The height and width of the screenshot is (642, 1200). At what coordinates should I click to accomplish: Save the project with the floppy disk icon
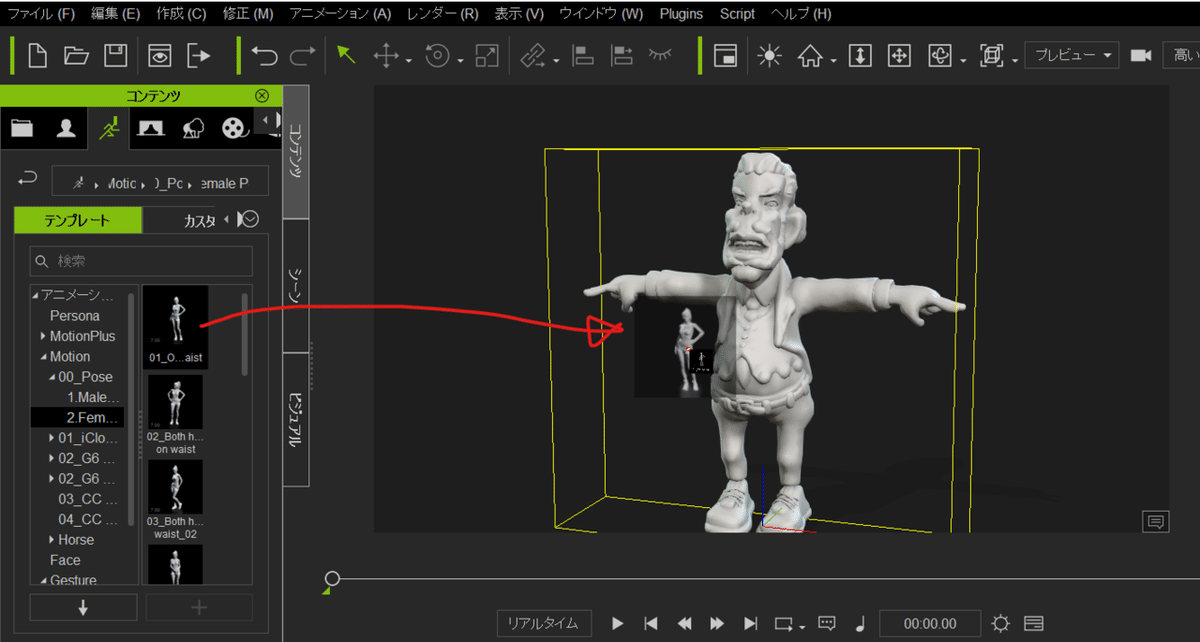(116, 56)
